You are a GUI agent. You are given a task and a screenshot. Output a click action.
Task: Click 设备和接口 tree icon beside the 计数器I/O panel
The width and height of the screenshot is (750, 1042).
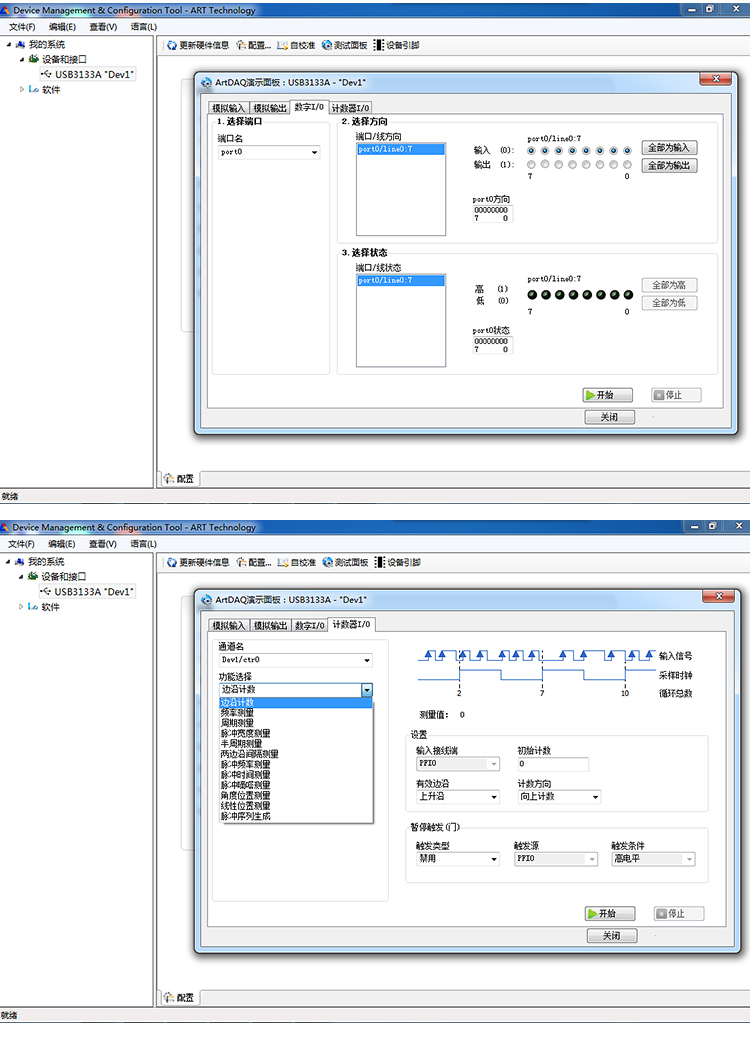pyautogui.click(x=33, y=576)
